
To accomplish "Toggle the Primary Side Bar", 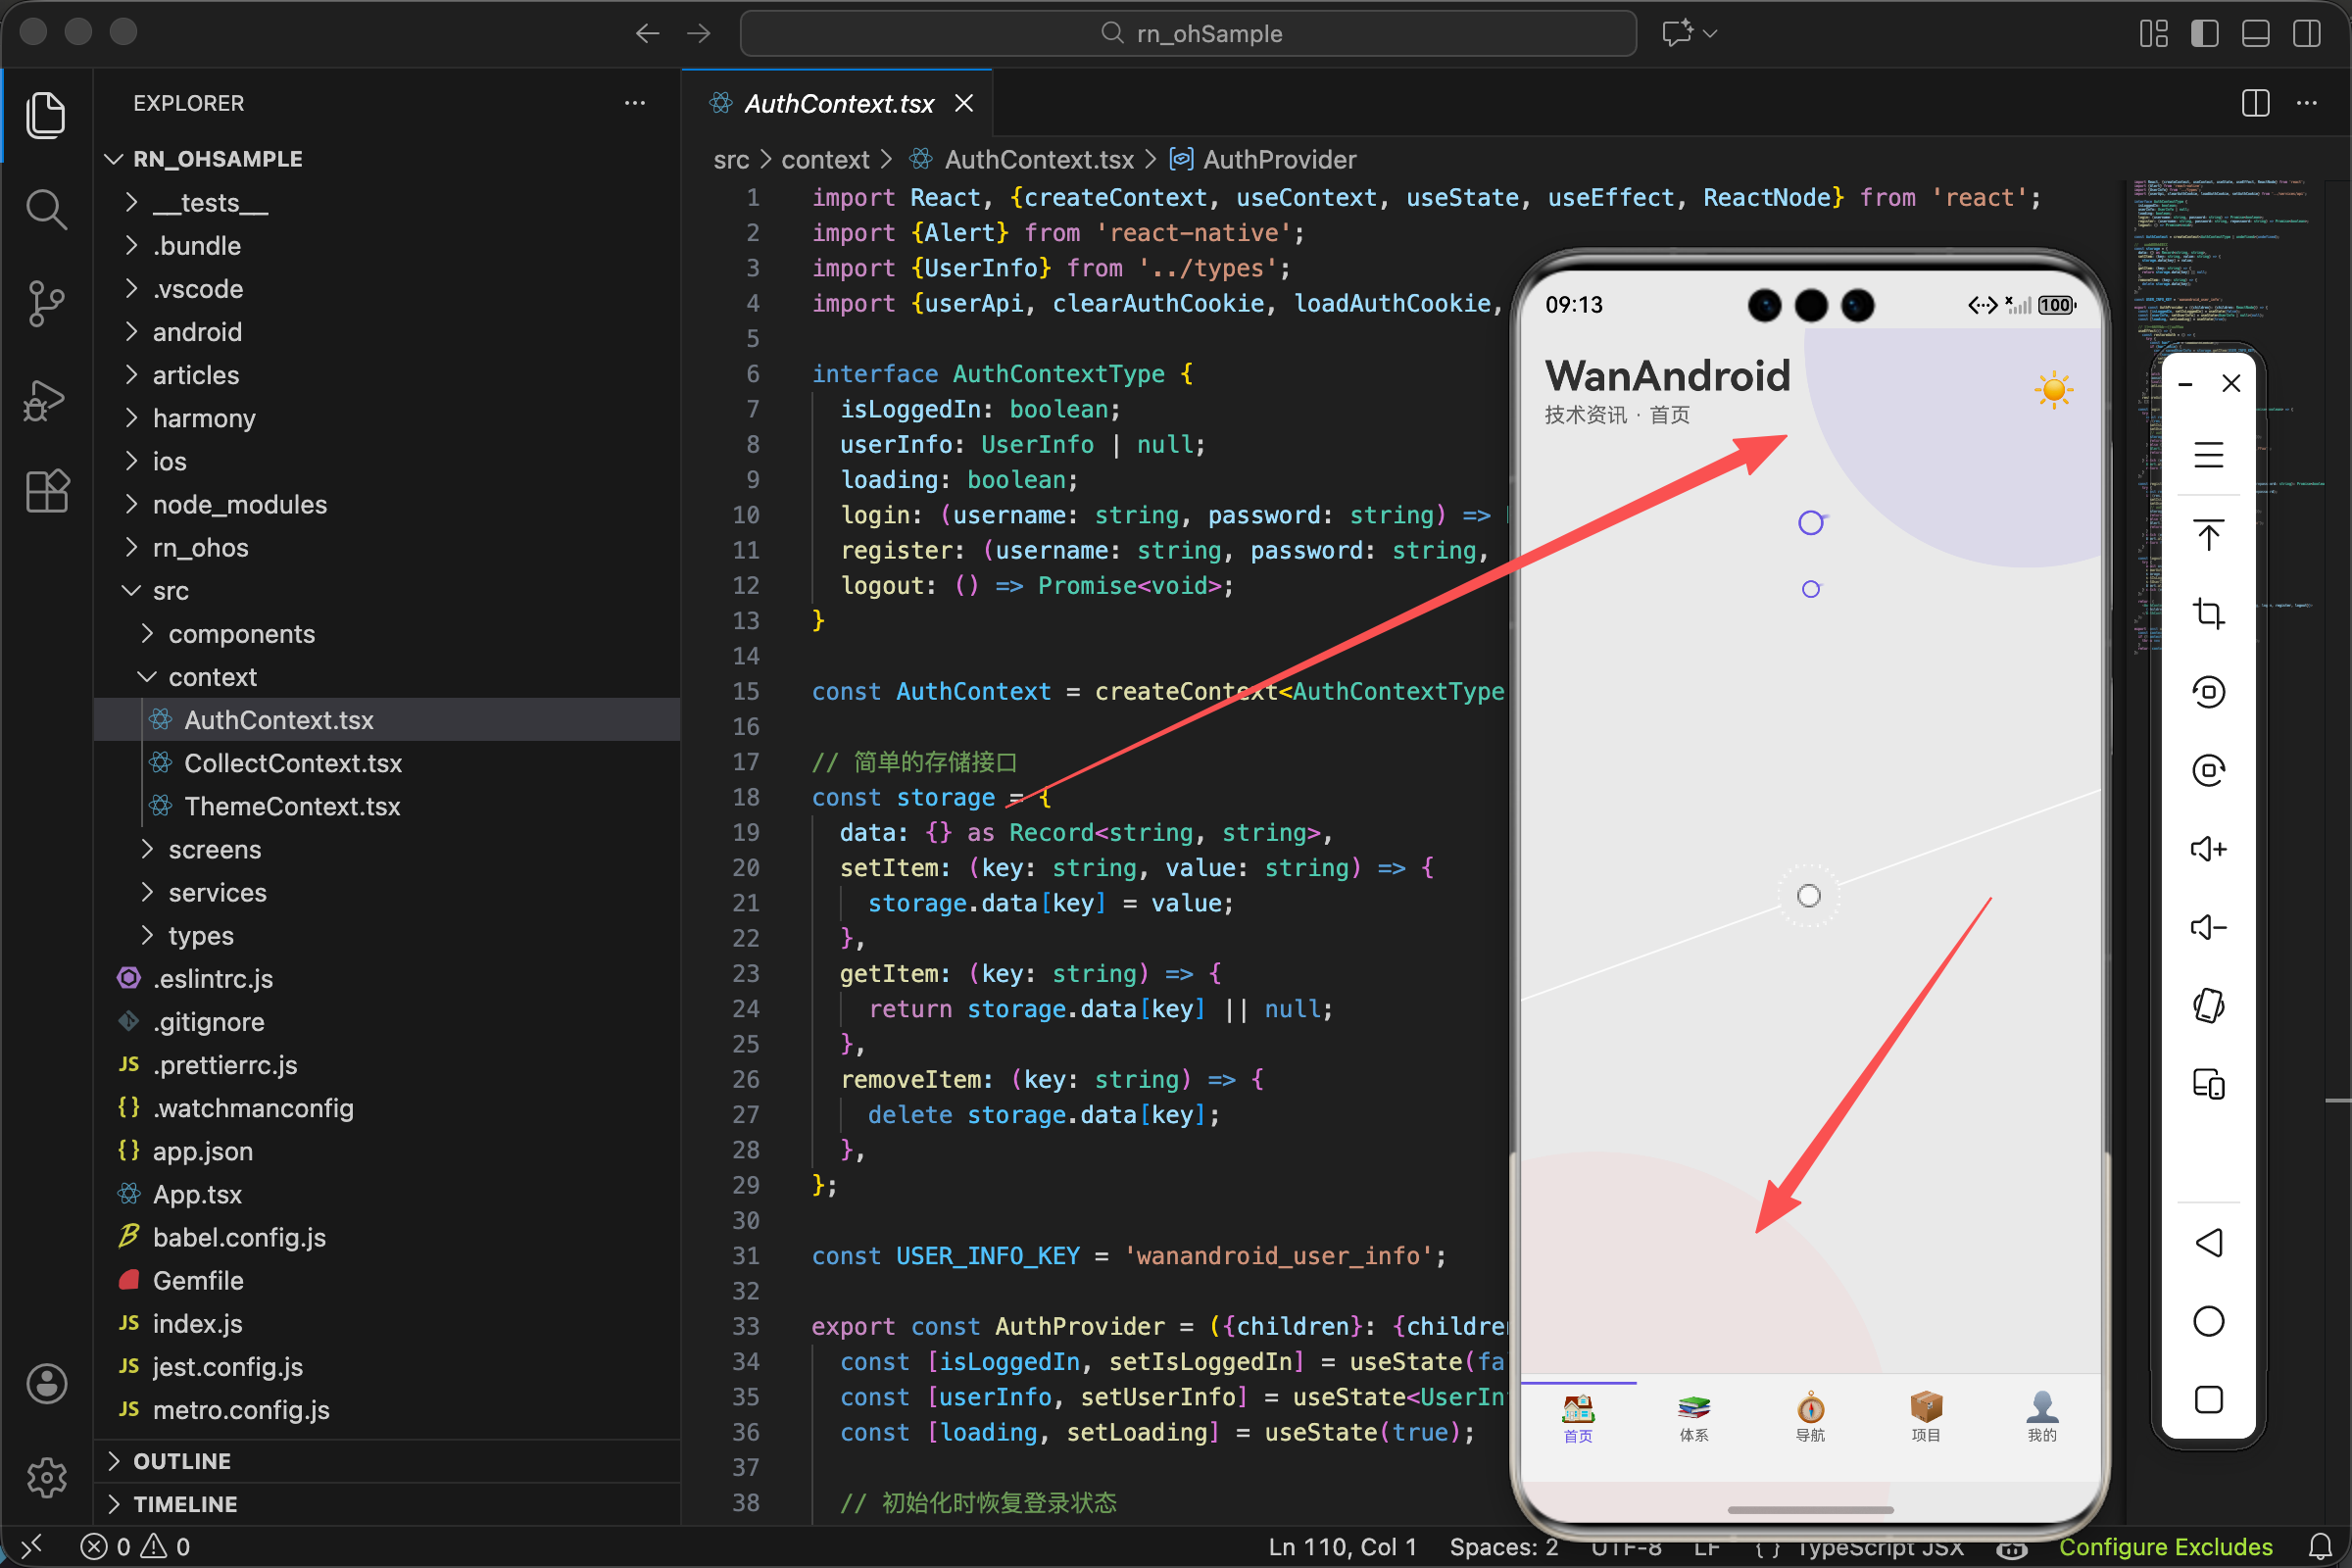I will 2205,33.
